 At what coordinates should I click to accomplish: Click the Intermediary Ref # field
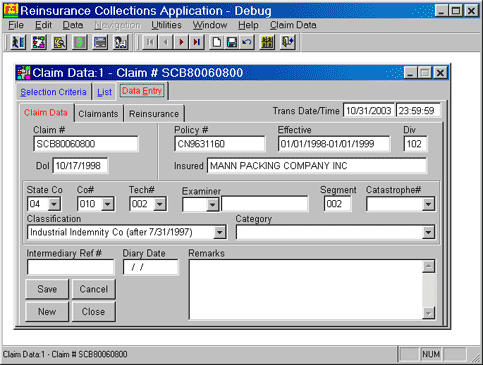click(71, 267)
